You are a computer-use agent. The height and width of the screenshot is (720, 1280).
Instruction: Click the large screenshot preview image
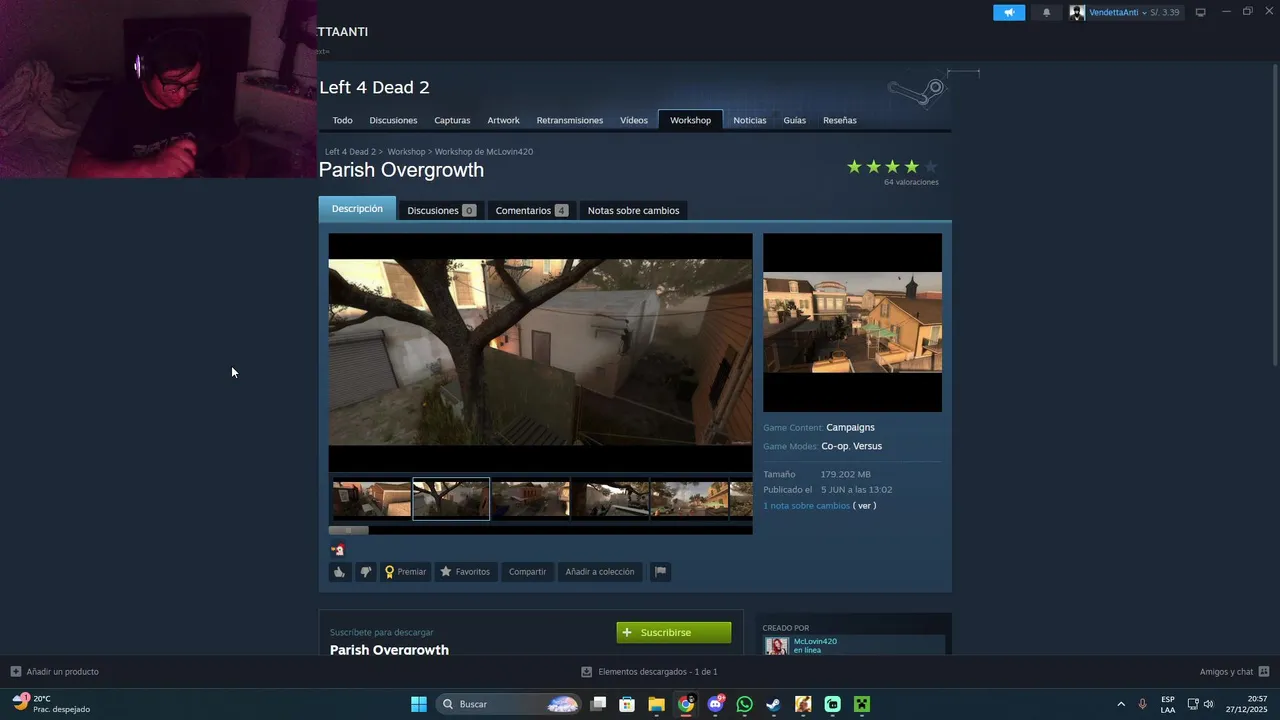coord(540,352)
